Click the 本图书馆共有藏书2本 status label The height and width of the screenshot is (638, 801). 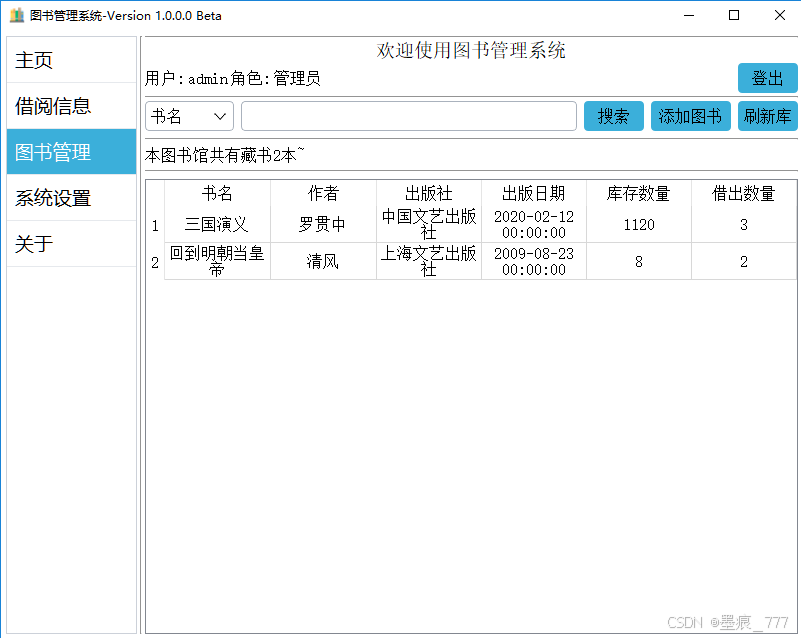[224, 155]
